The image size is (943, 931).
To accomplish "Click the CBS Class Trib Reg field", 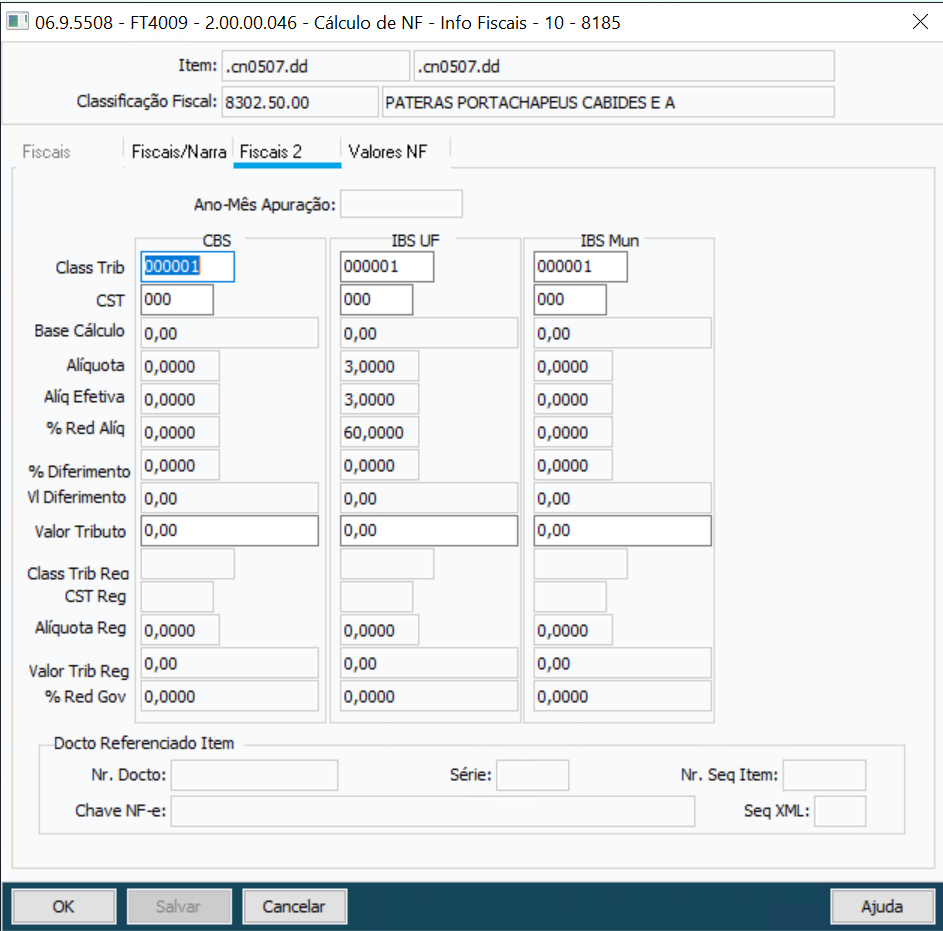I will tap(188, 564).
